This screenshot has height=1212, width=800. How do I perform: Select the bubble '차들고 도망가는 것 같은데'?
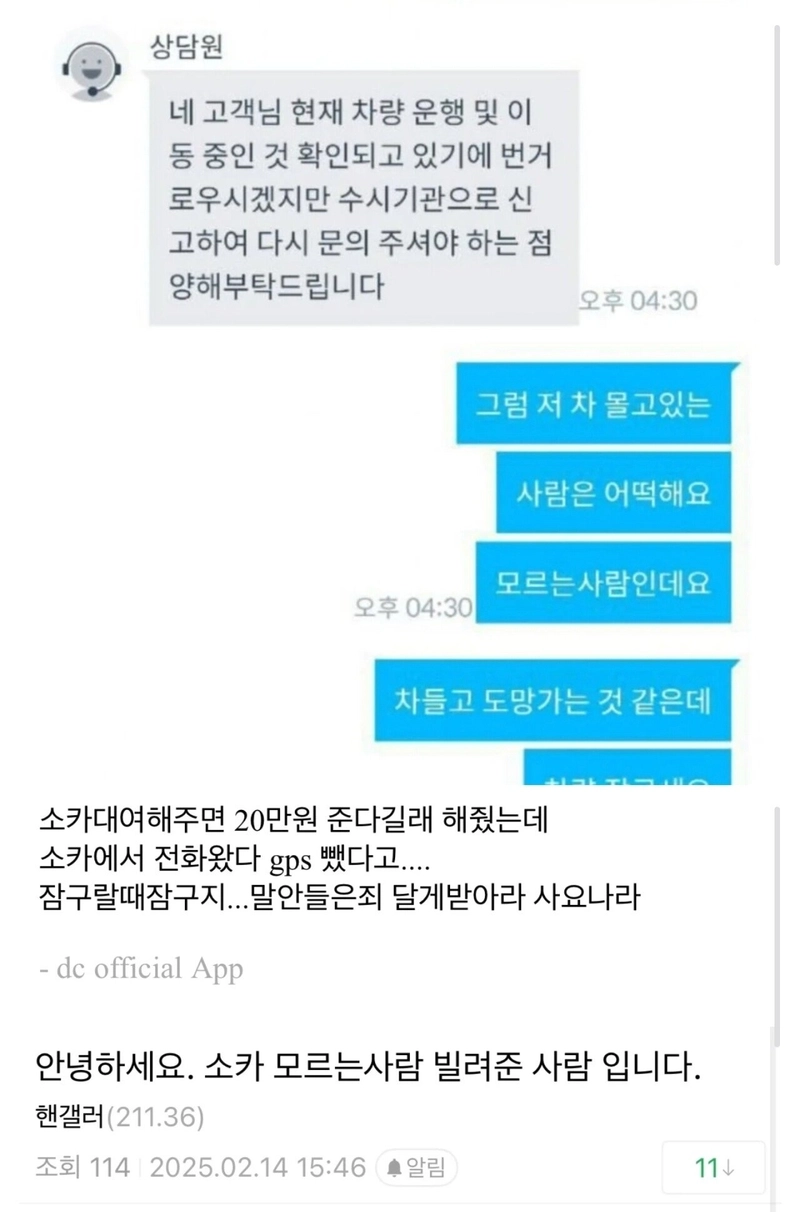coord(557,700)
